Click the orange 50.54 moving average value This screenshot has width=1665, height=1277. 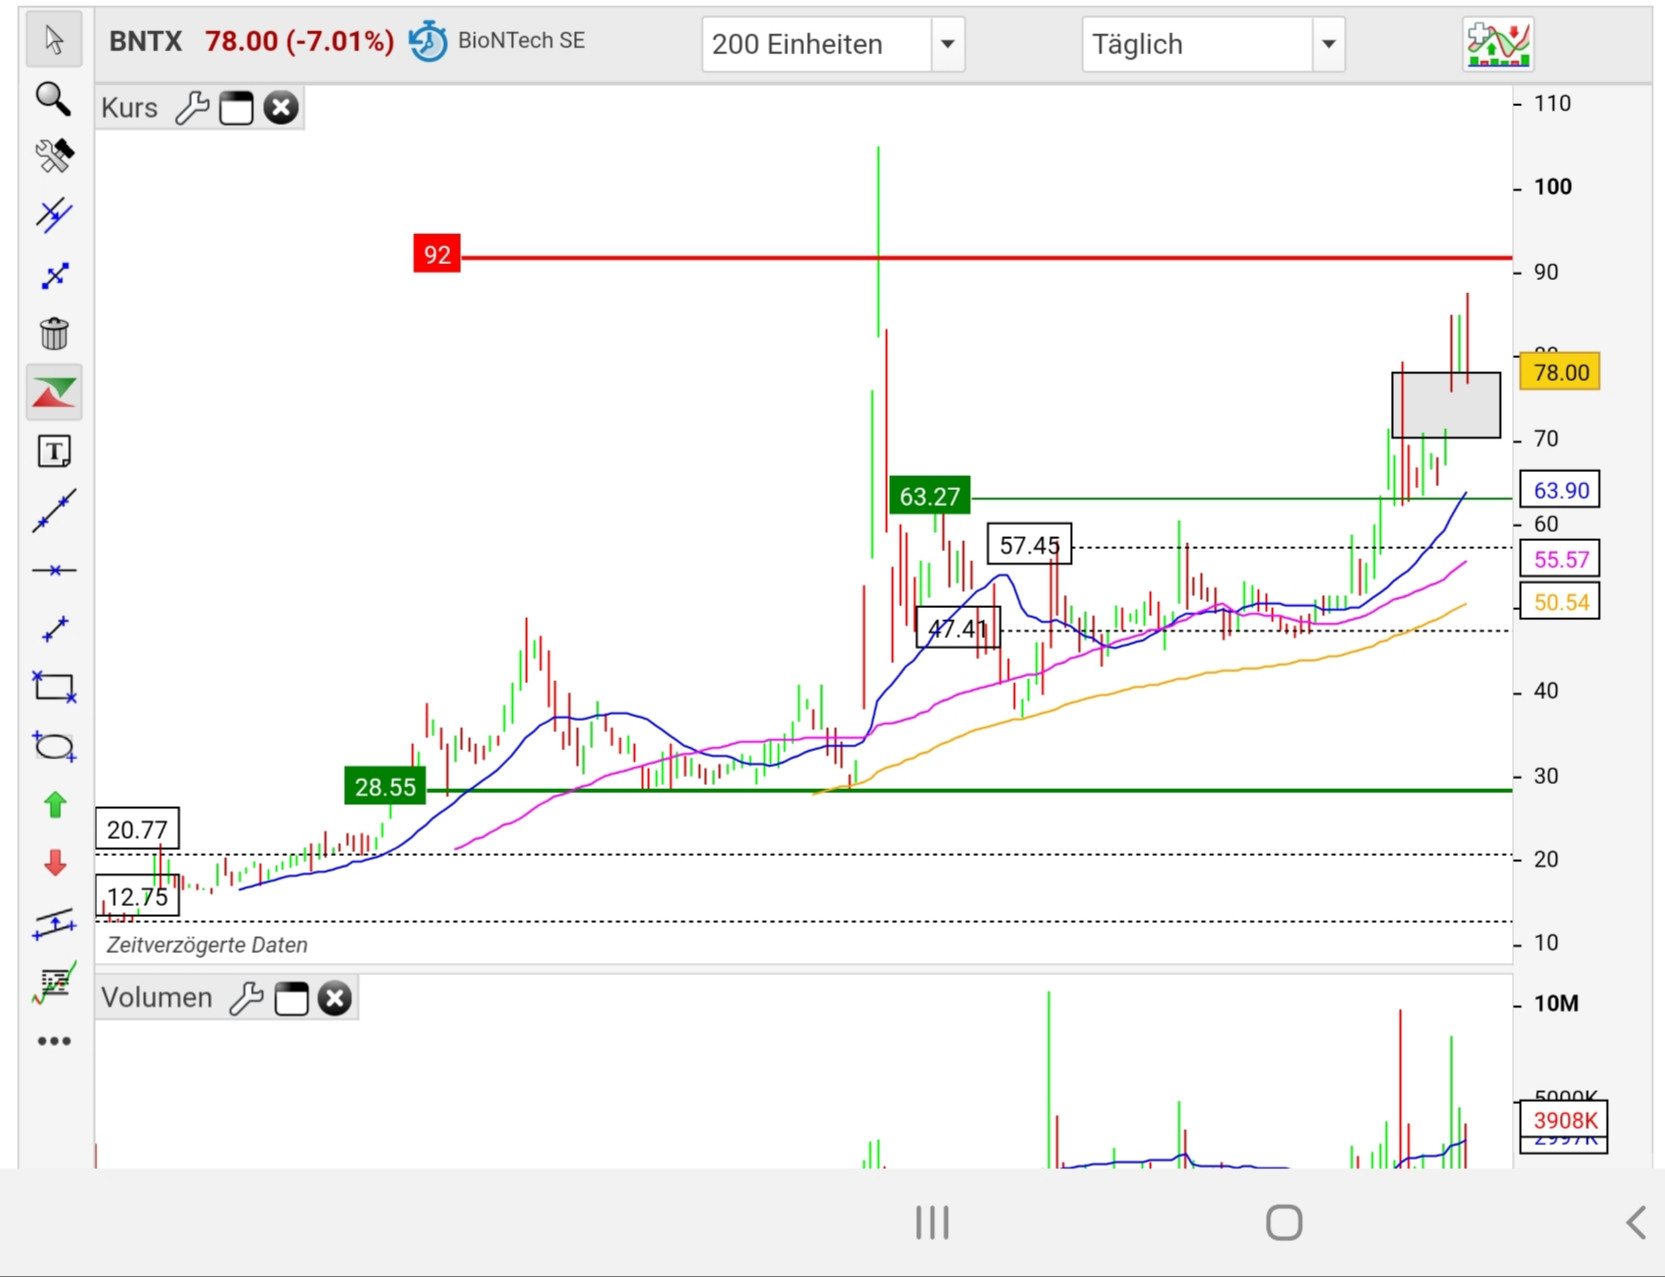1560,602
